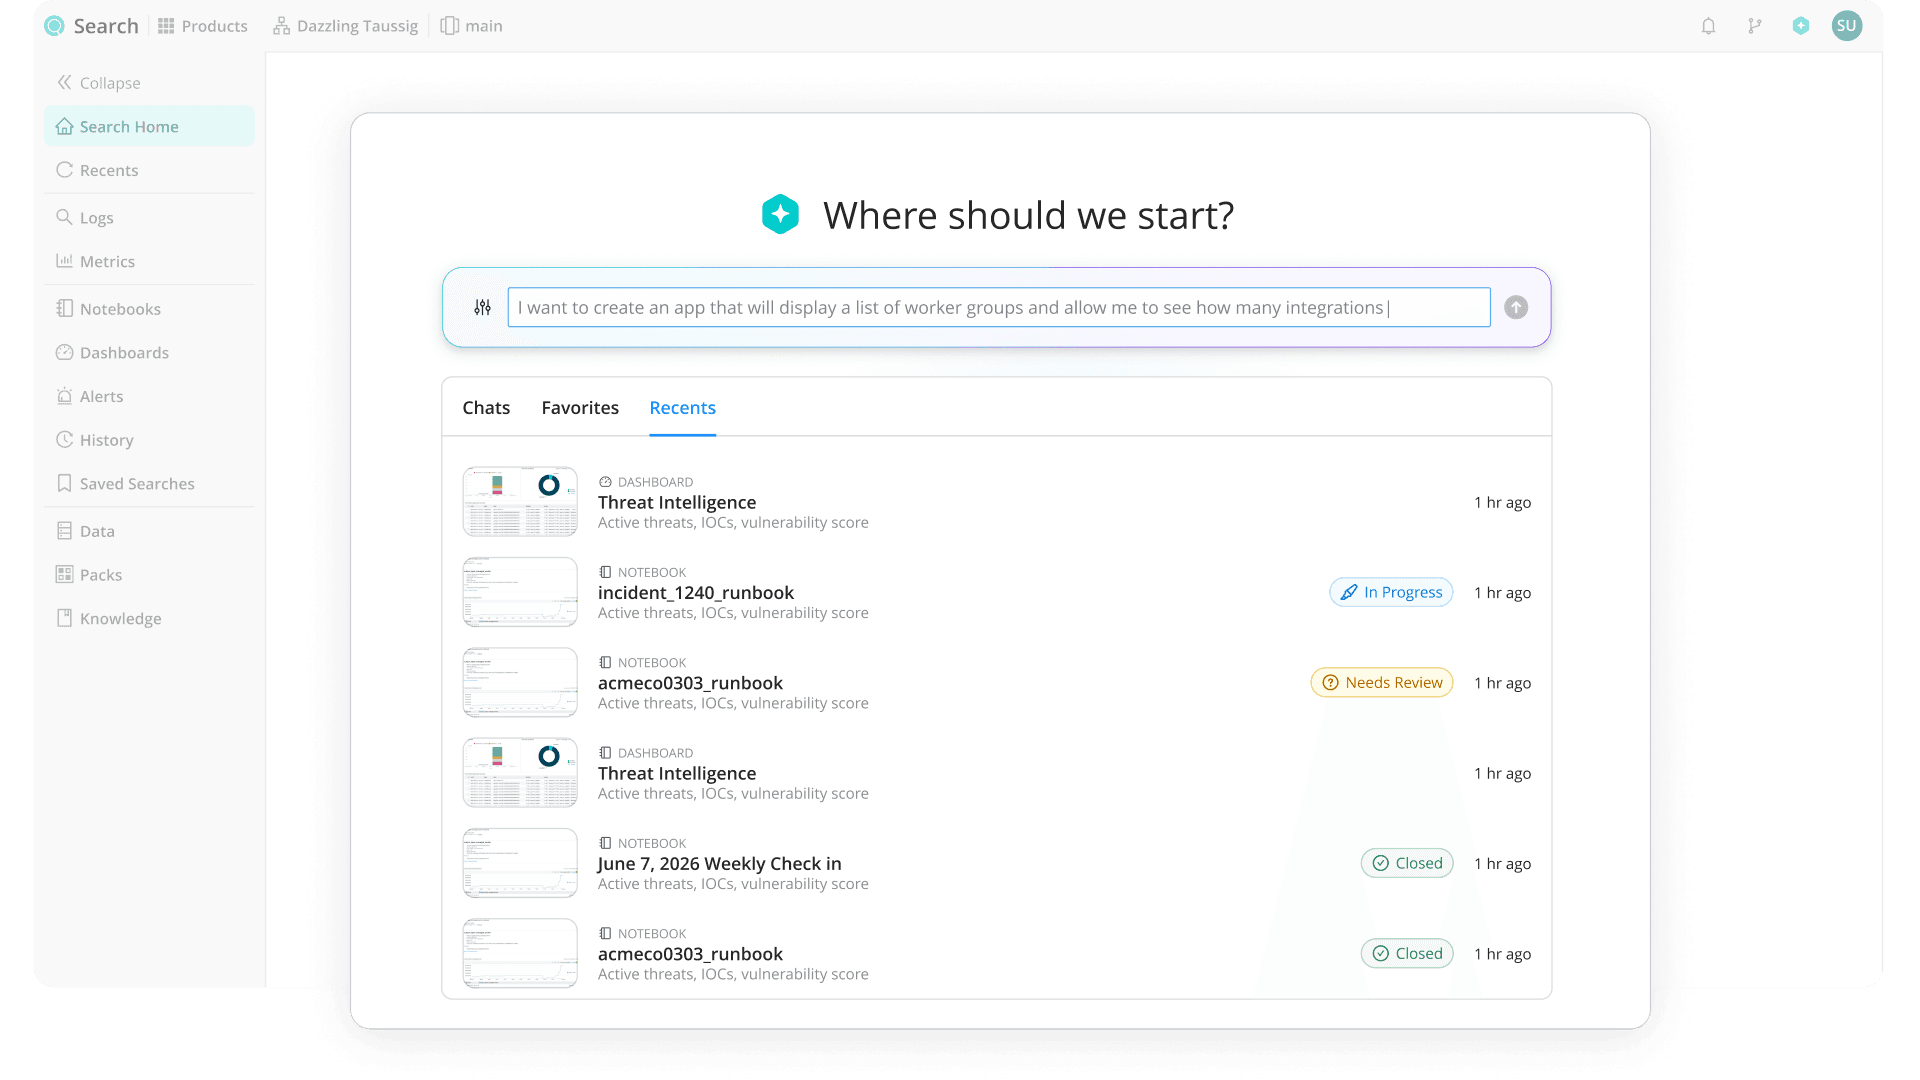Open the AI assistant icon in header
This screenshot has width=1920, height=1080.
click(x=1801, y=26)
